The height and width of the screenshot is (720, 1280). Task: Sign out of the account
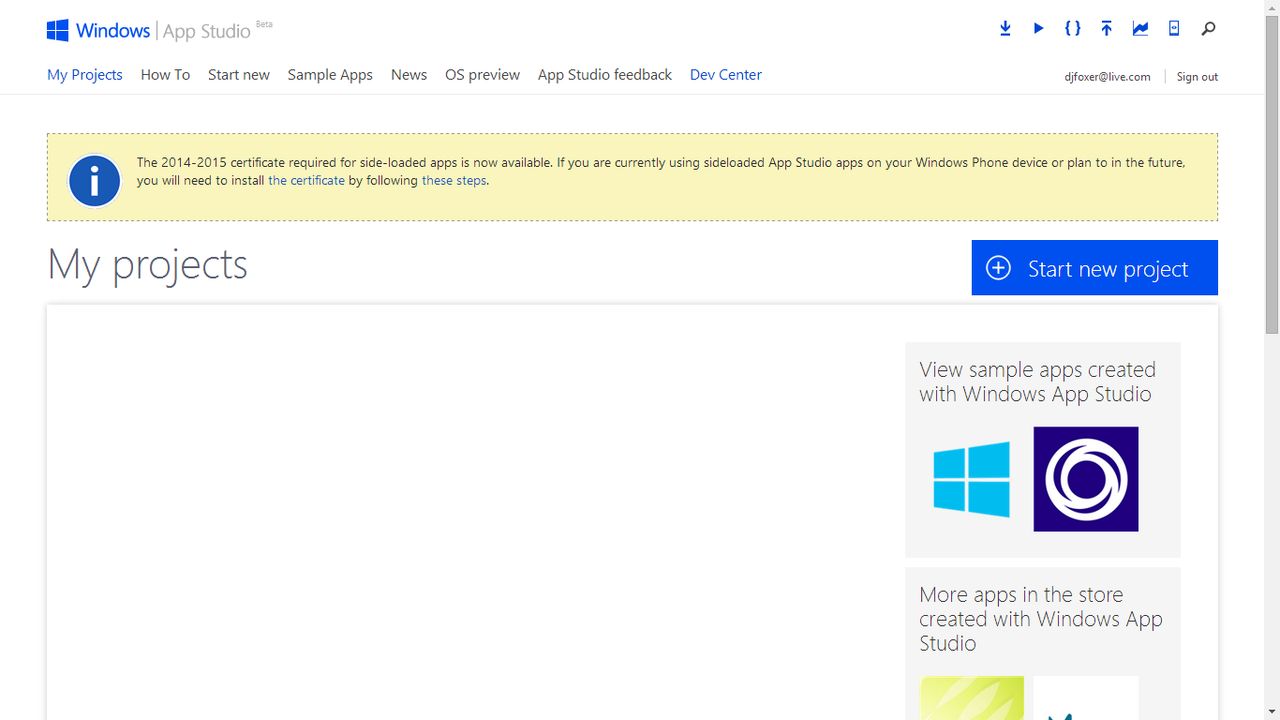point(1197,77)
